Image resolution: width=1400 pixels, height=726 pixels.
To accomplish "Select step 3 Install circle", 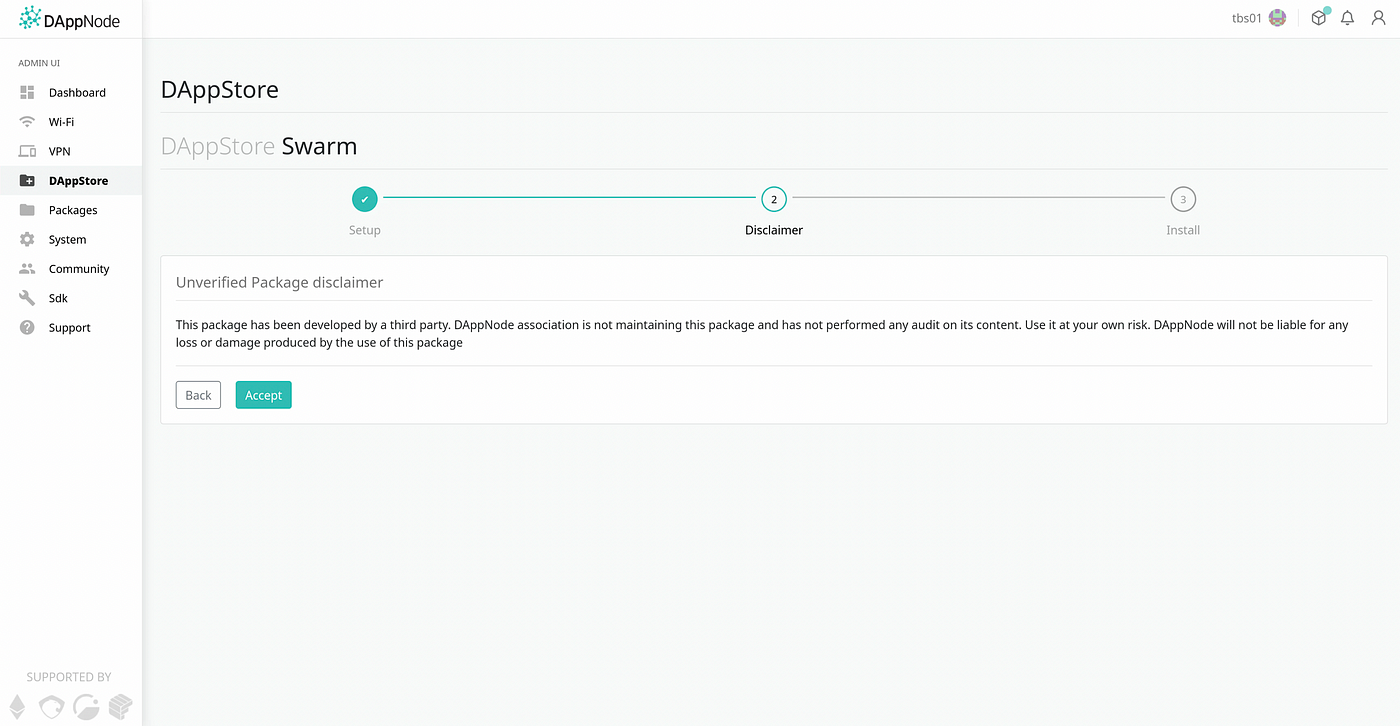I will point(1183,199).
